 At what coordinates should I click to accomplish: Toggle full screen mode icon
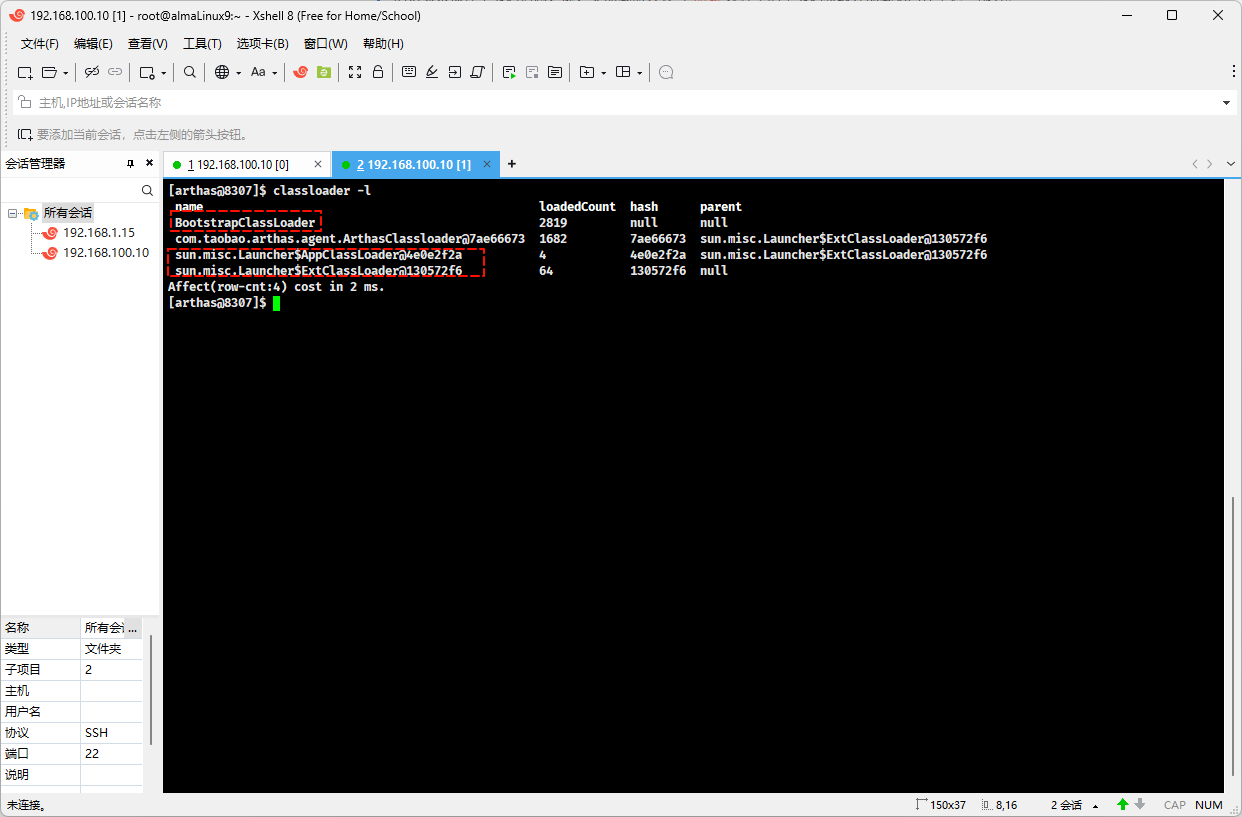click(355, 72)
